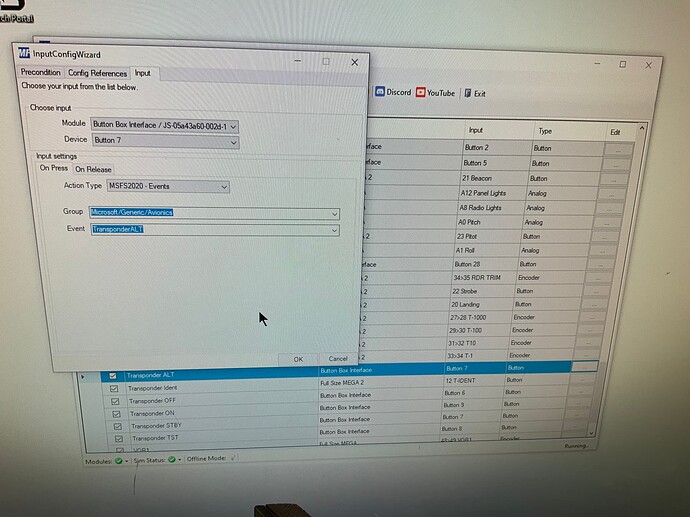Click the edit button for A12 Panel Lights row

611,194
